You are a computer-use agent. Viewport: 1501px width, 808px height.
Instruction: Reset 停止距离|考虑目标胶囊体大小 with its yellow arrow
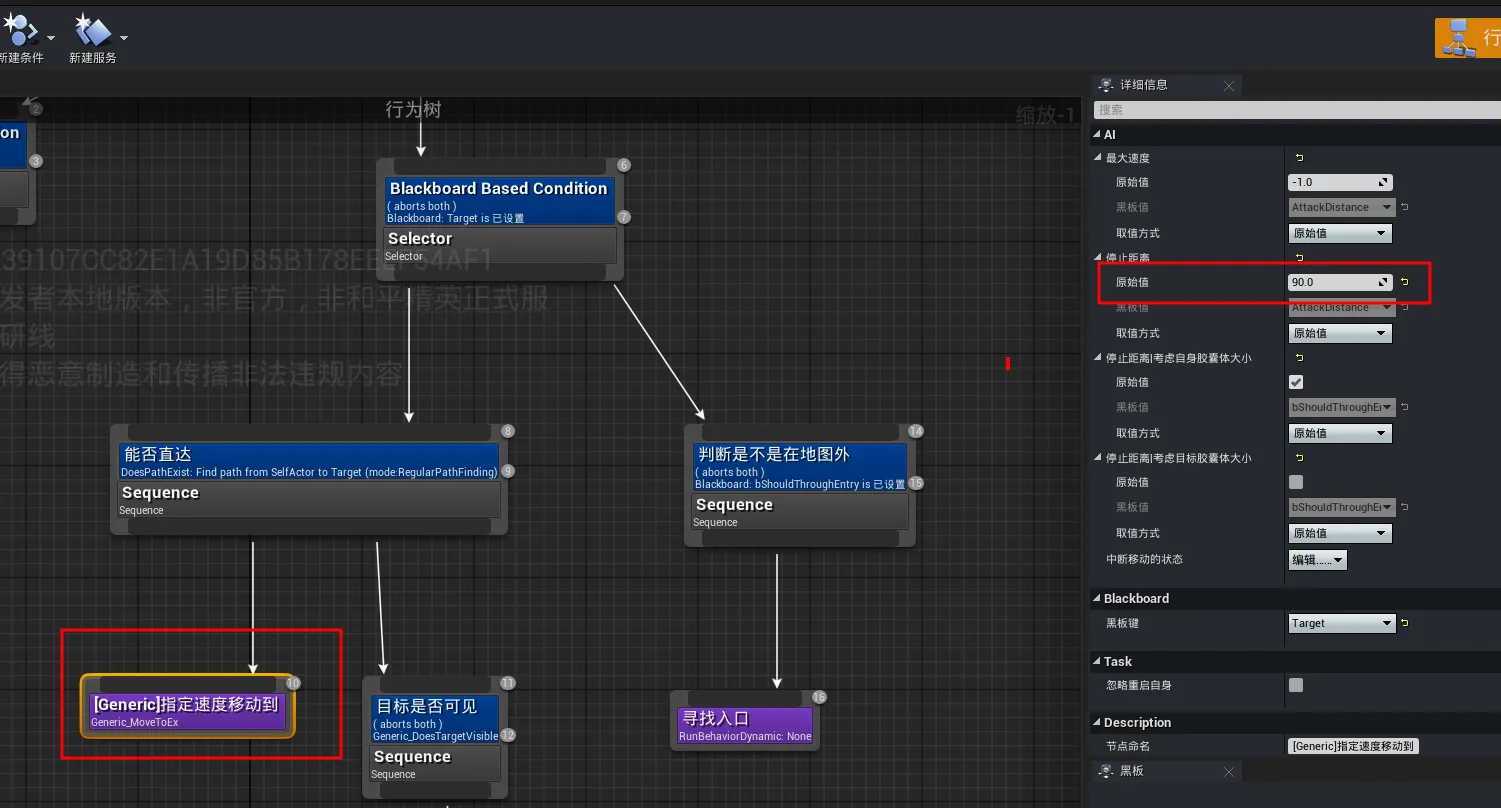tap(1299, 458)
